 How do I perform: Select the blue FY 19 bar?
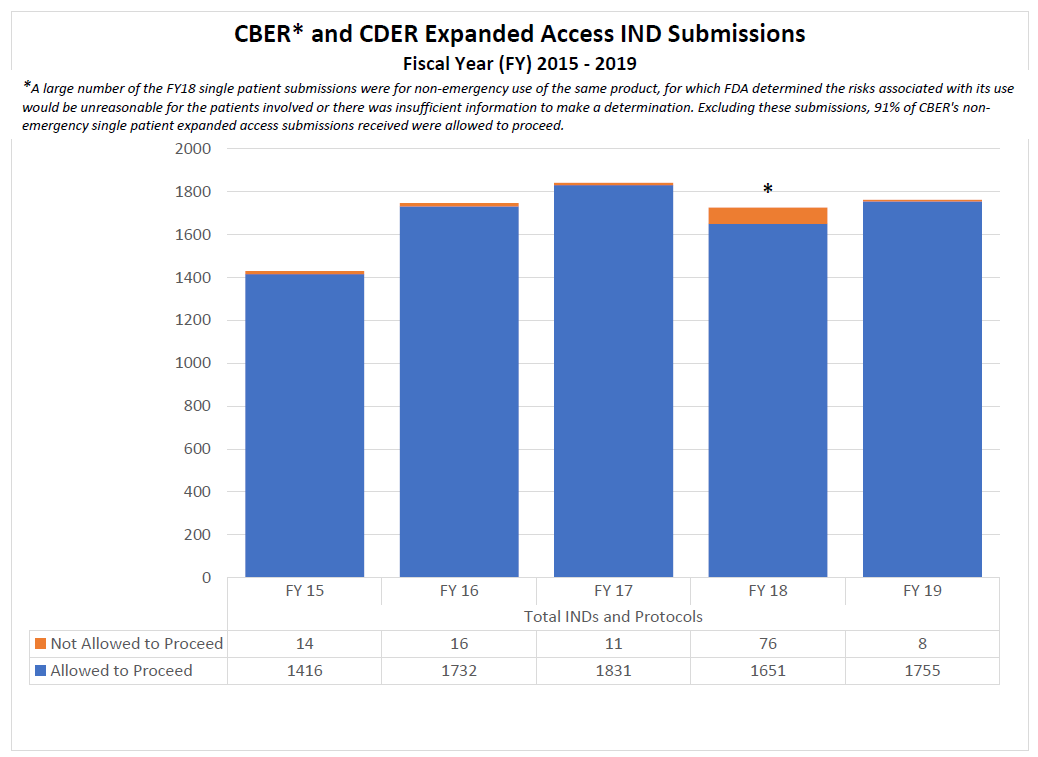coord(922,389)
